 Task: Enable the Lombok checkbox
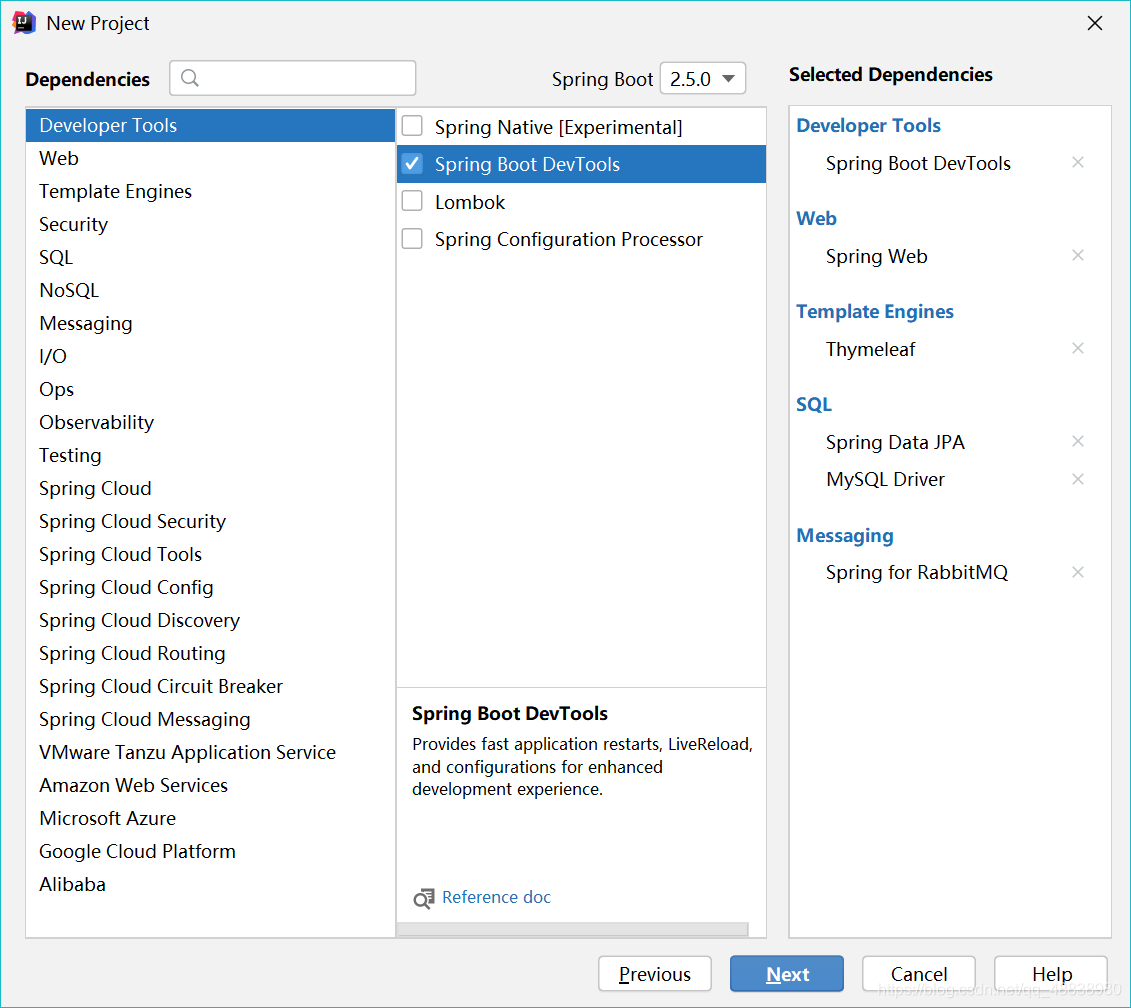(412, 201)
